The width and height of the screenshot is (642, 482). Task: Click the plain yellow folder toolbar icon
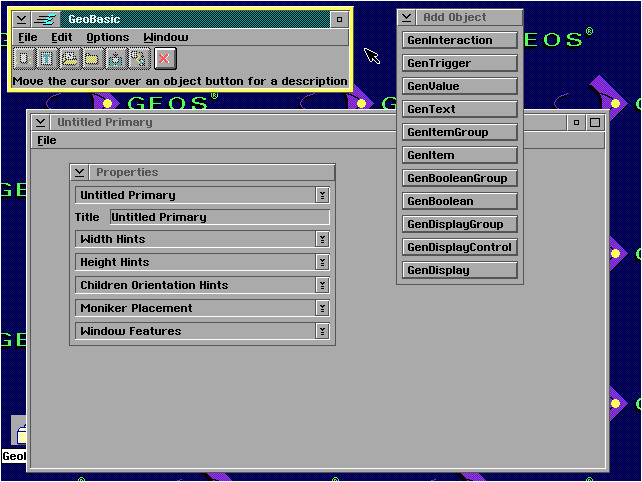pyautogui.click(x=92, y=59)
